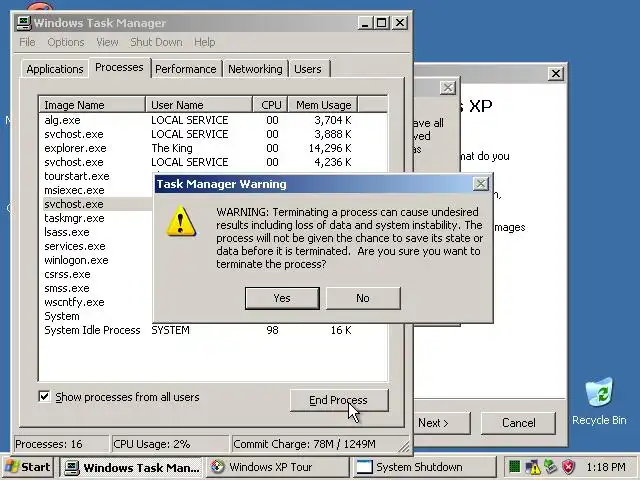Select the msiexec.exe process
The width and height of the screenshot is (640, 480).
pyautogui.click(x=74, y=190)
